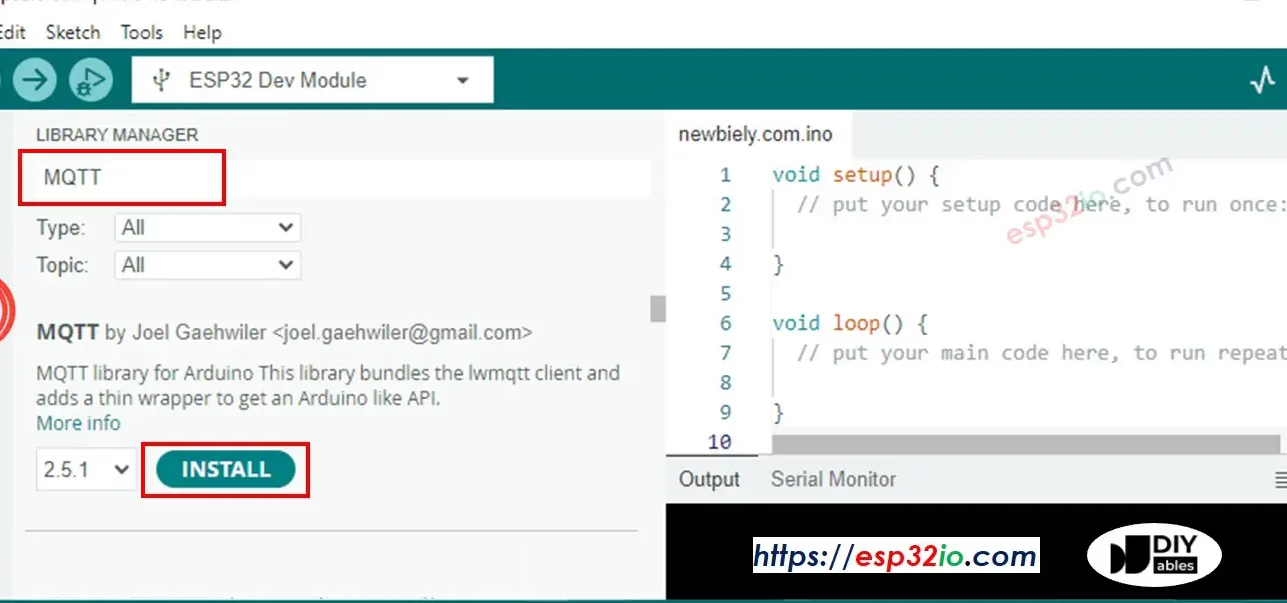Click the editor horizontal scrollbar

1025,443
